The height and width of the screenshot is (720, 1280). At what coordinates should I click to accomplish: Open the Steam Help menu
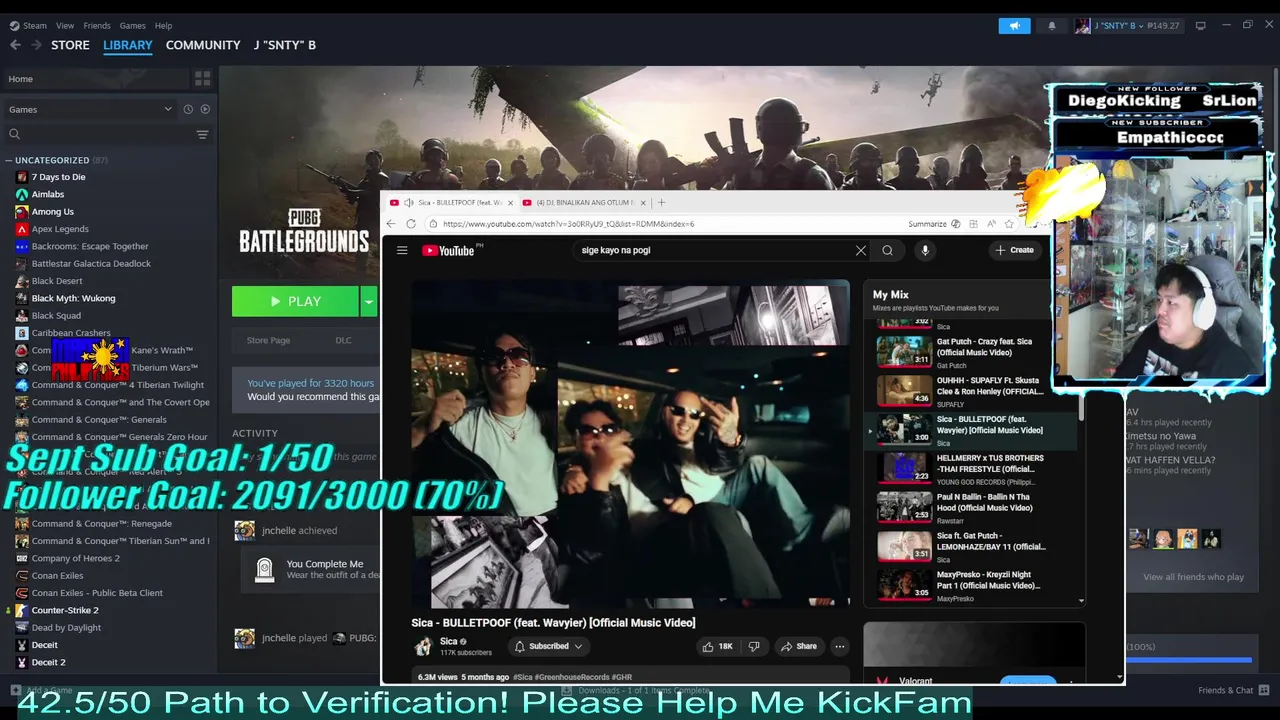click(x=163, y=25)
